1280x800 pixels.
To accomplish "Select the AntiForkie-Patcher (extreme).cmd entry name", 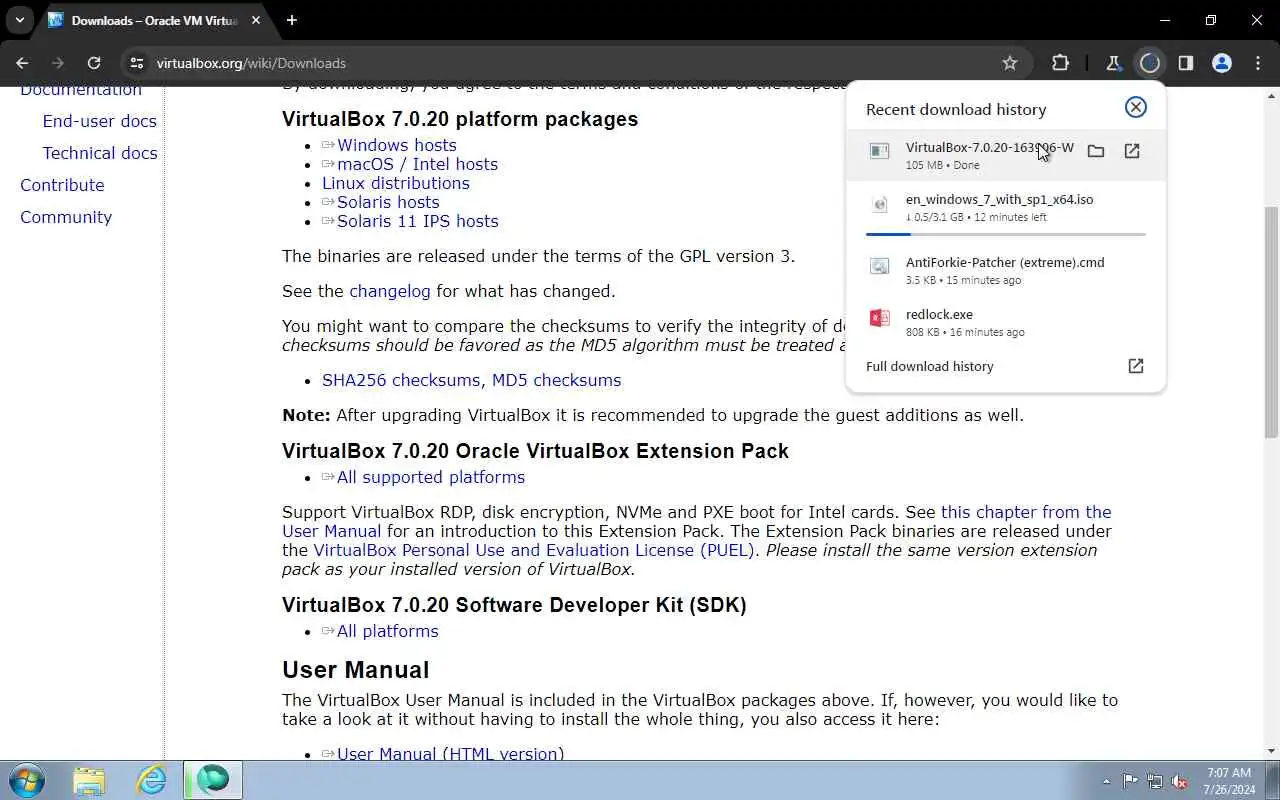I will click(1005, 262).
